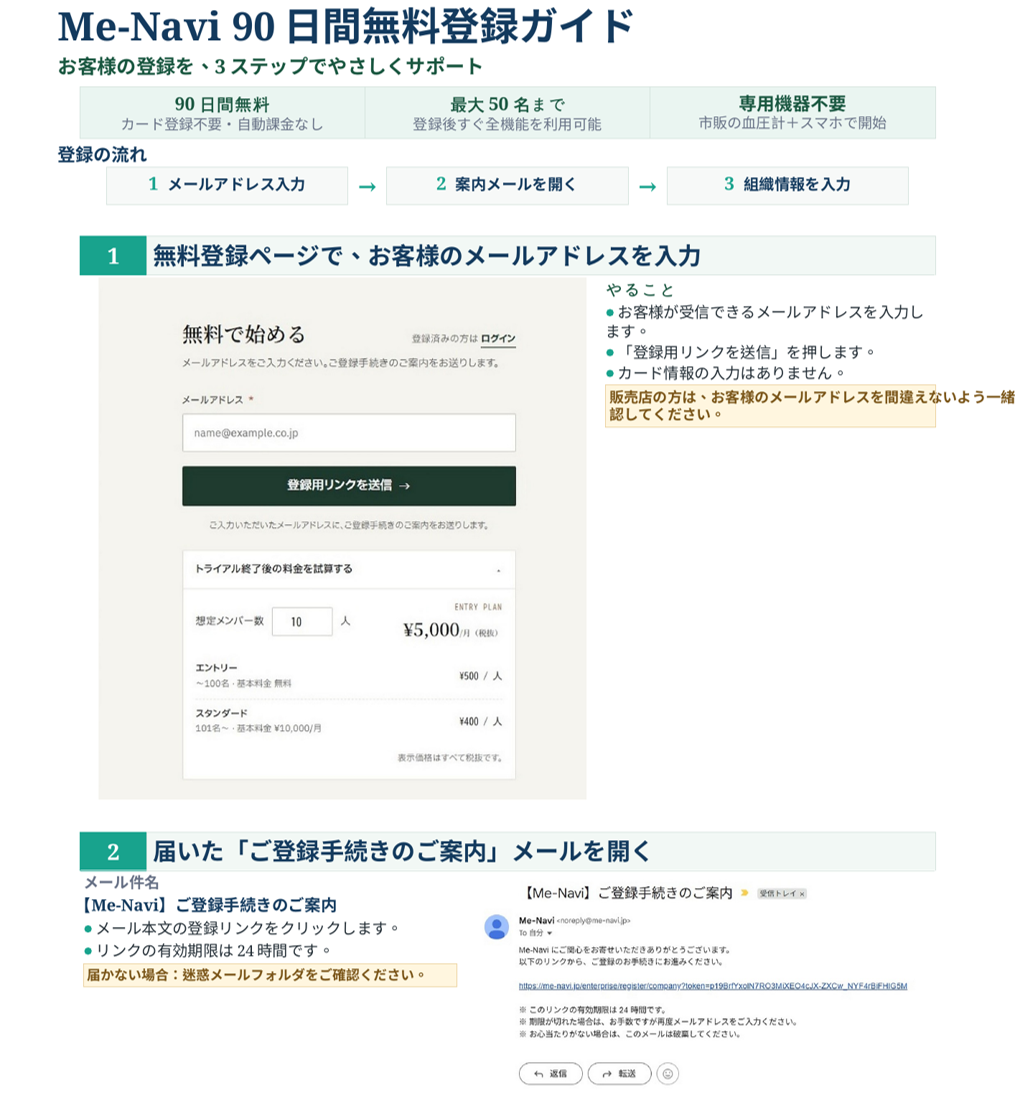Click the noreply@me-navi.jp sender address
1015x1113 pixels.
(593, 921)
